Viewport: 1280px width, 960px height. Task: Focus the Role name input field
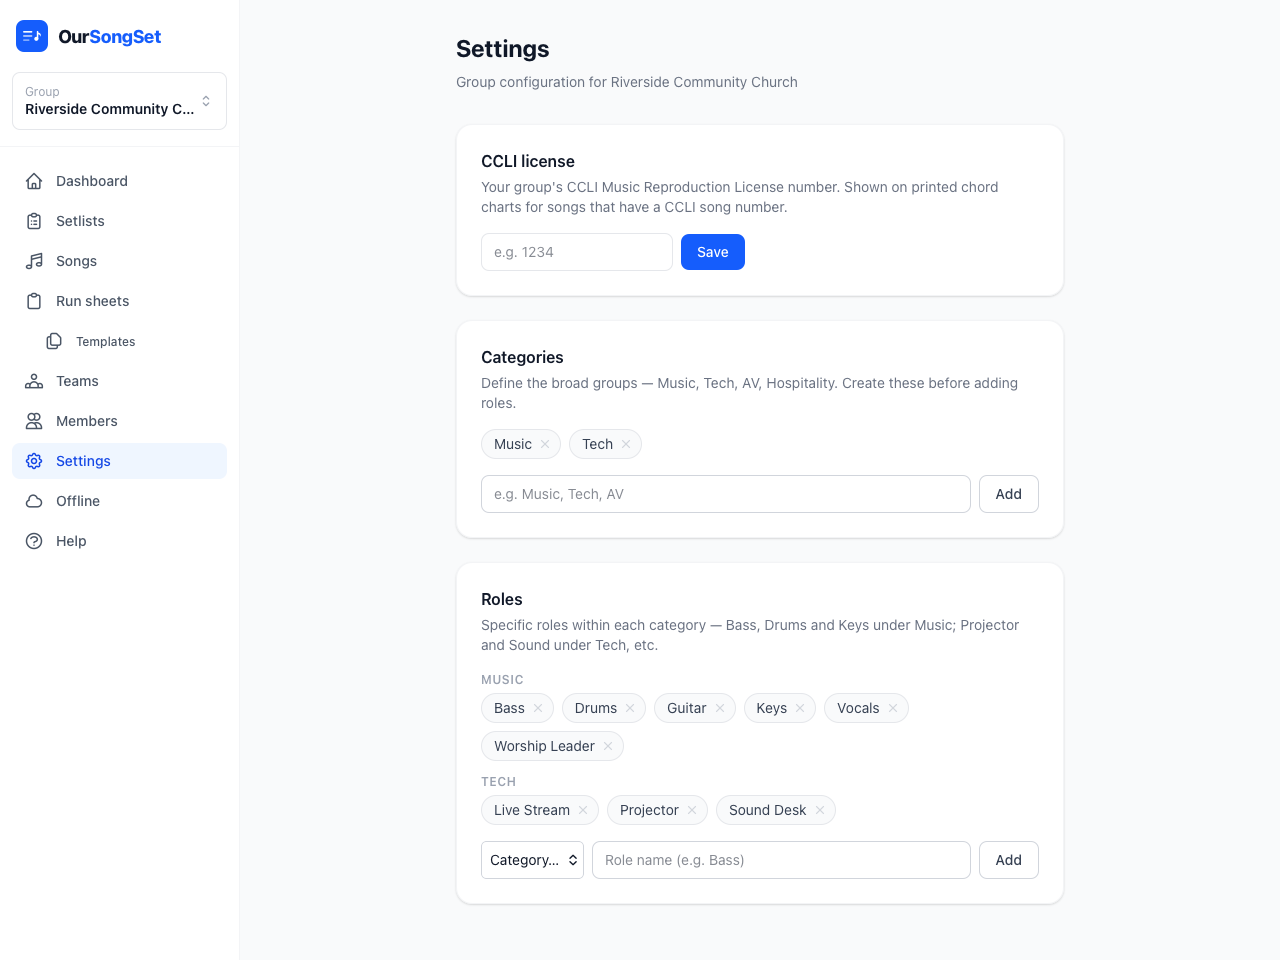click(781, 860)
